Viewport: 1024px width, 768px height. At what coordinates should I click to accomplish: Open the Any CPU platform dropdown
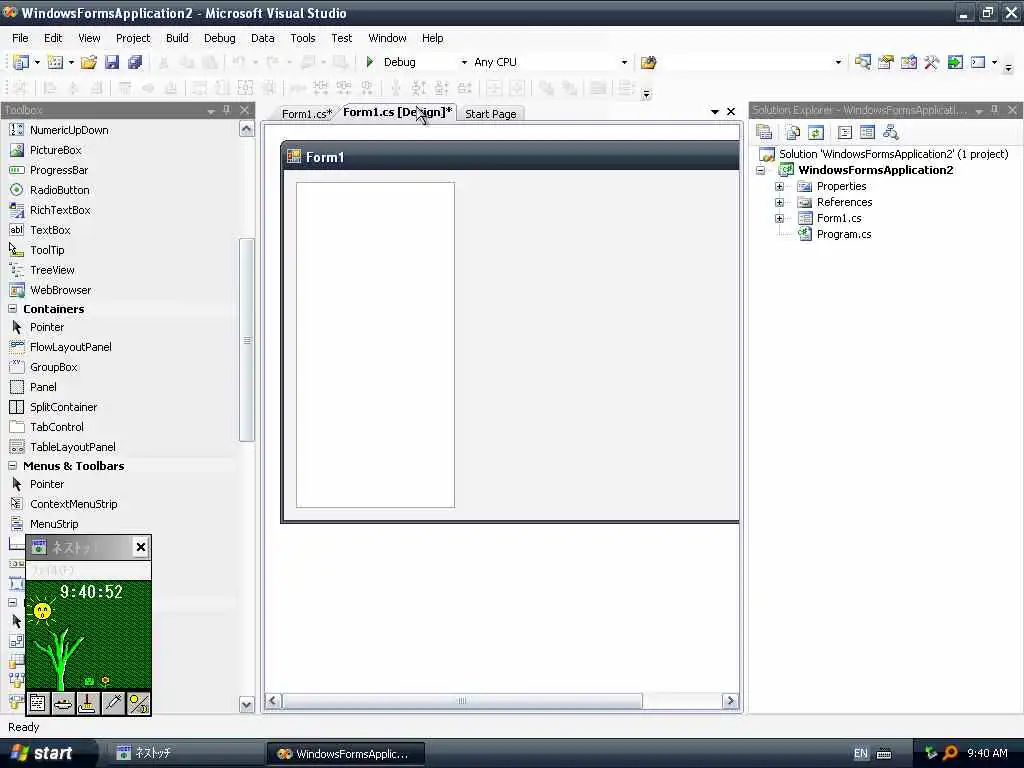(x=624, y=62)
